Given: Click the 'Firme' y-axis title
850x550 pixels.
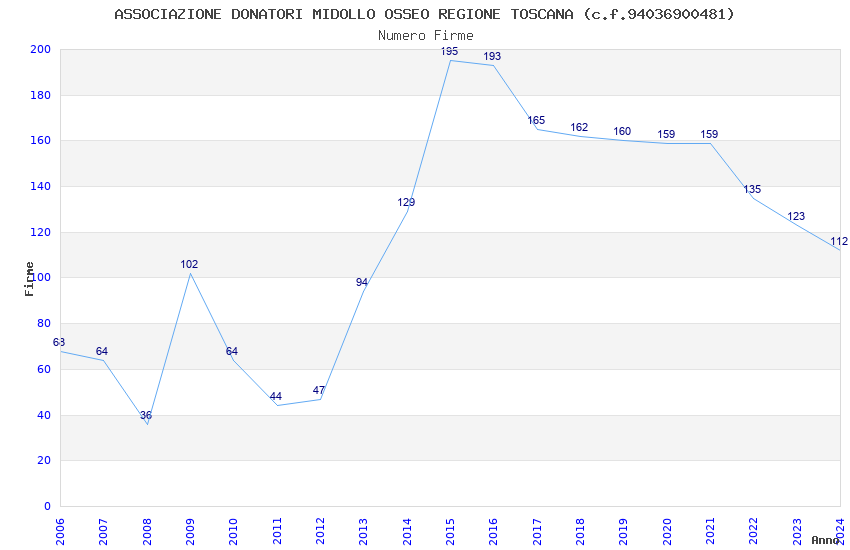Looking at the screenshot, I should (29, 279).
